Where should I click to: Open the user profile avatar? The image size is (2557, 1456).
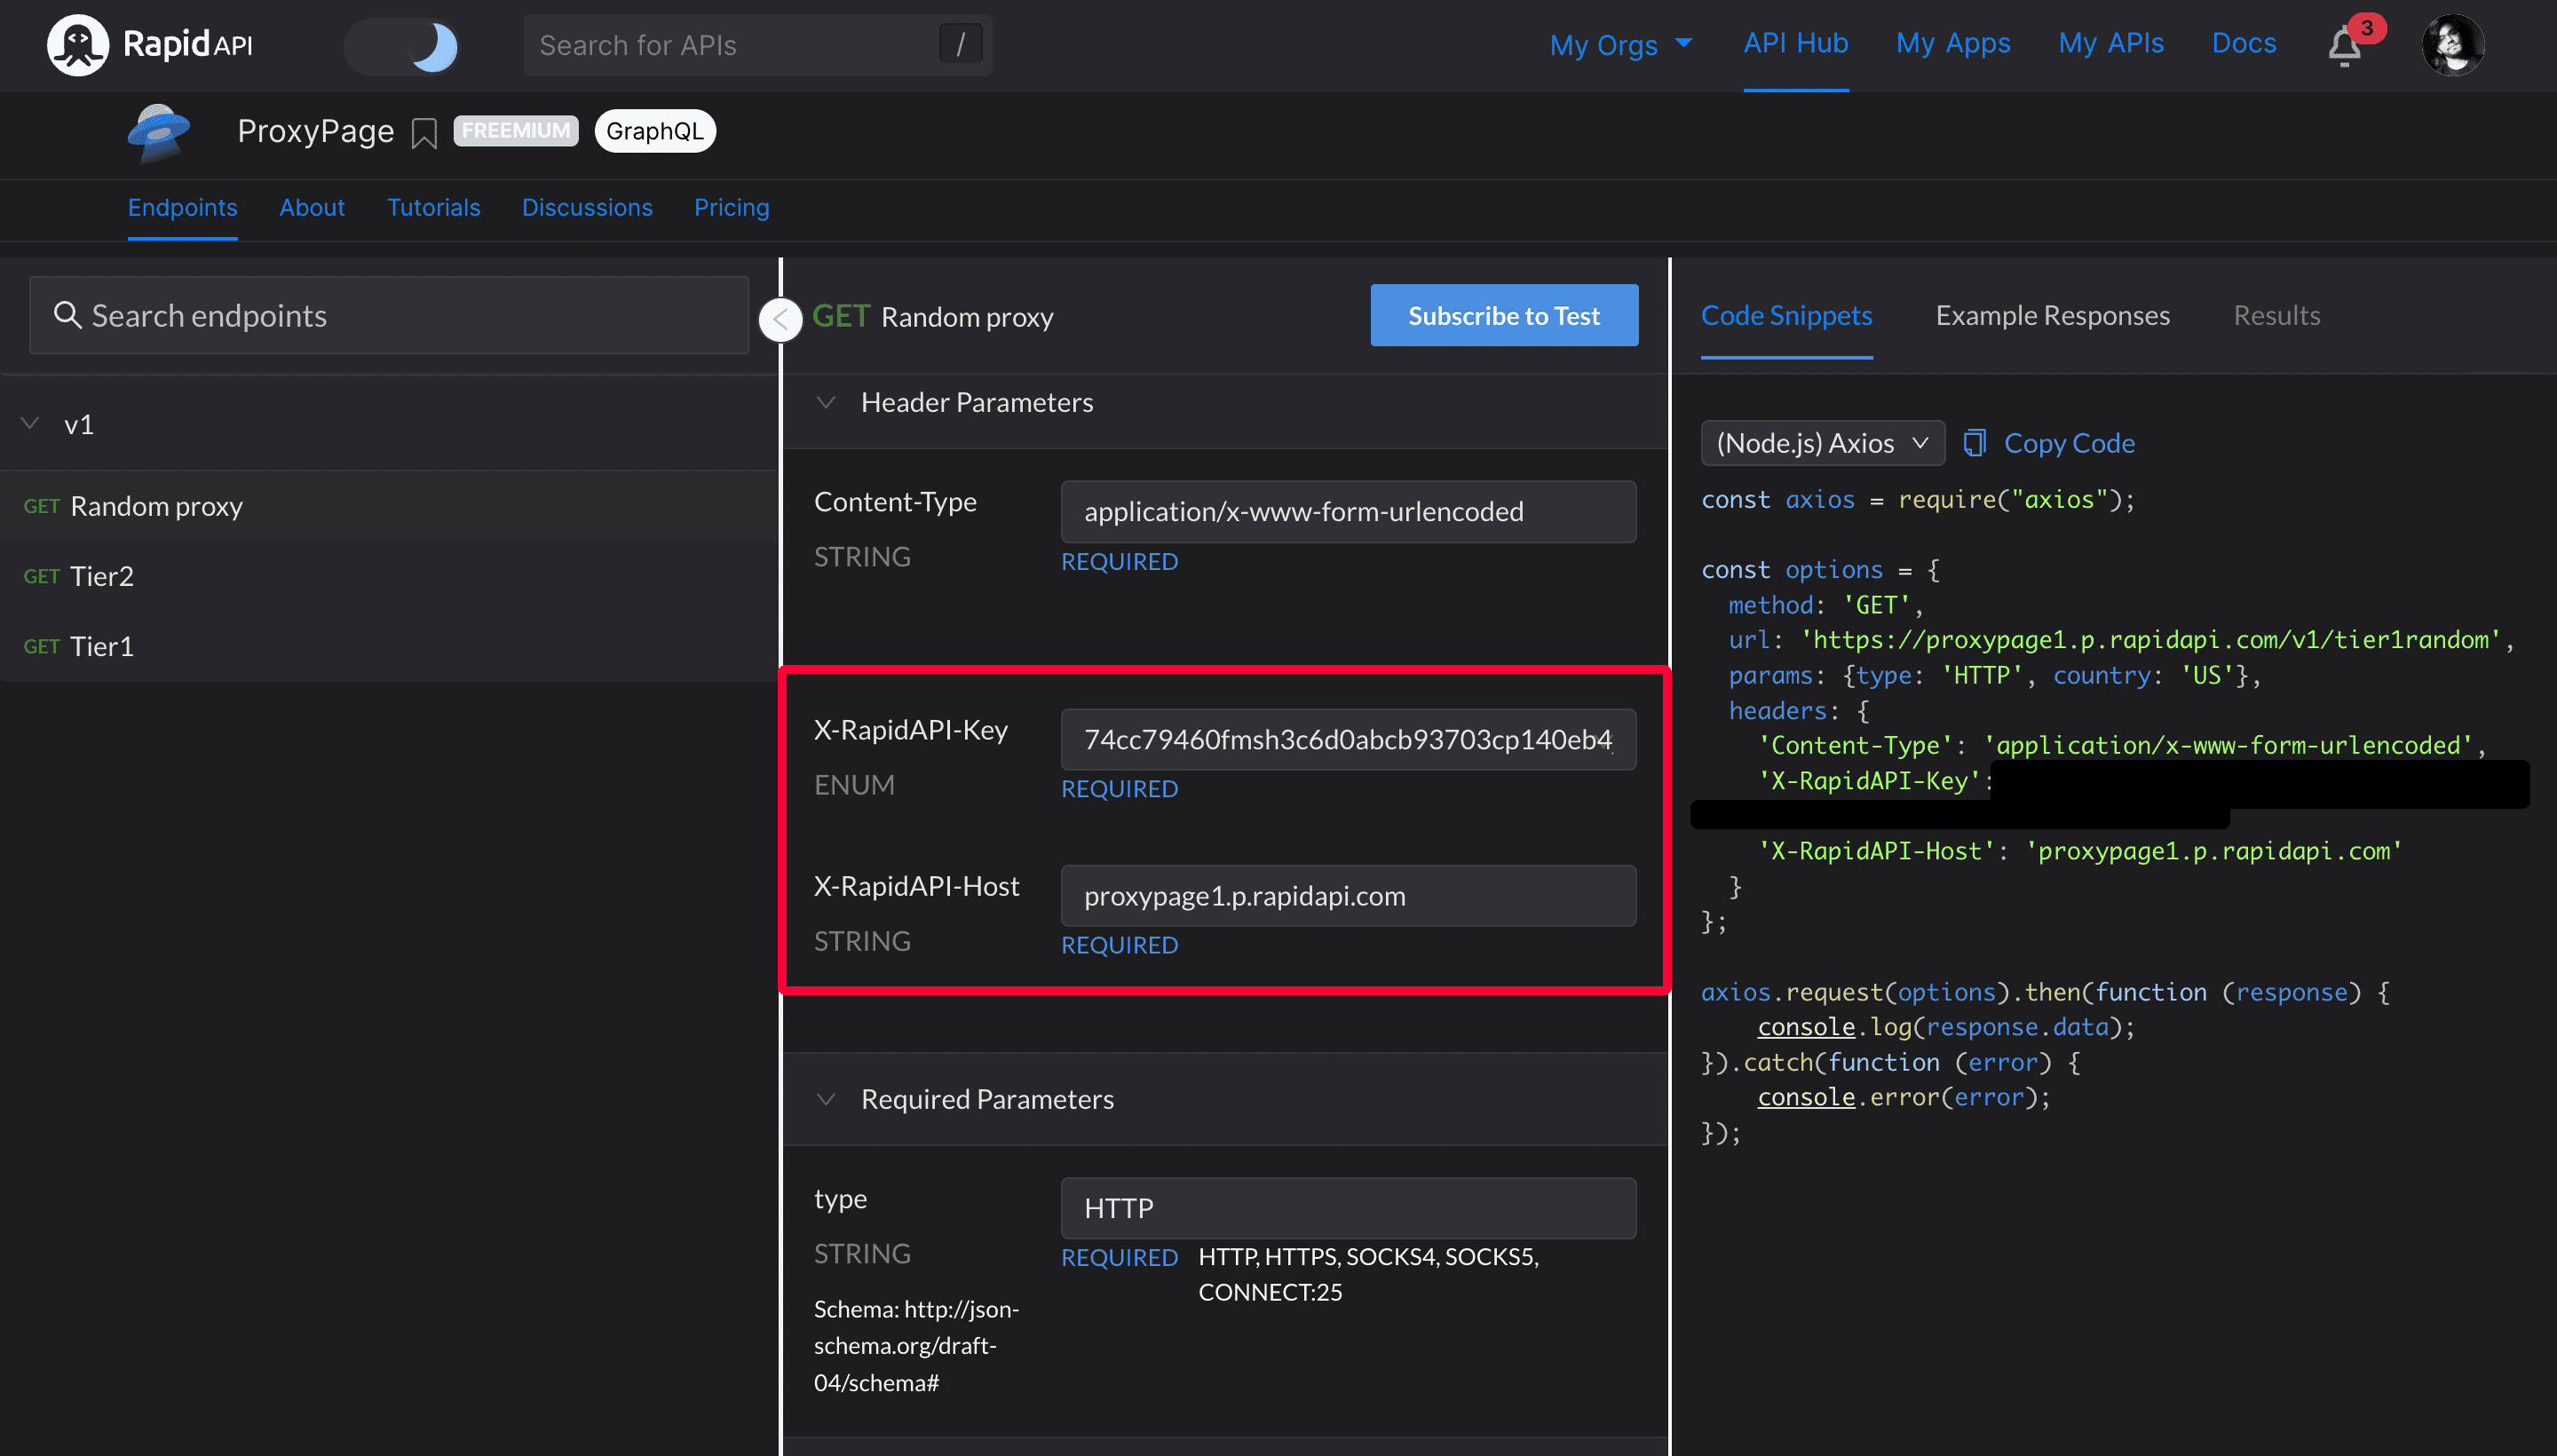(x=2452, y=45)
